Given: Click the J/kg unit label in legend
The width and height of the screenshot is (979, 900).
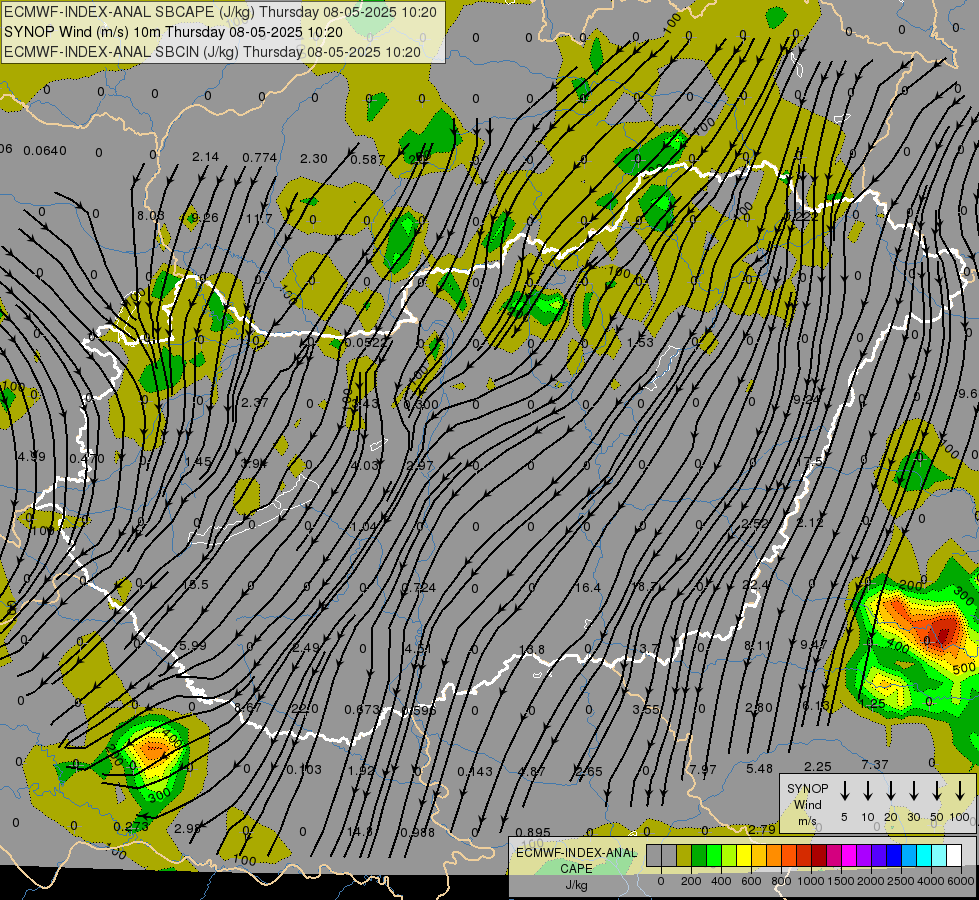Looking at the screenshot, I should coord(576,885).
